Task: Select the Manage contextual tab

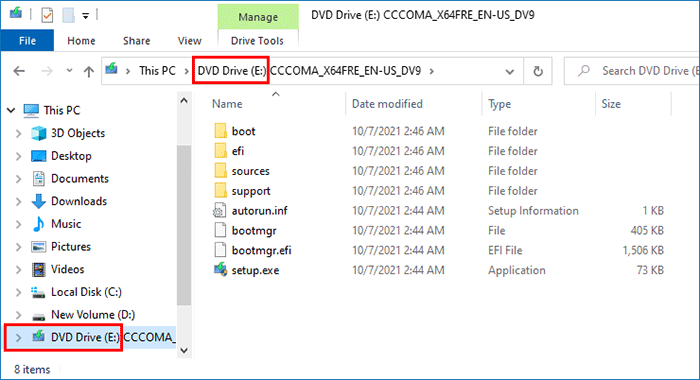Action: (x=258, y=17)
